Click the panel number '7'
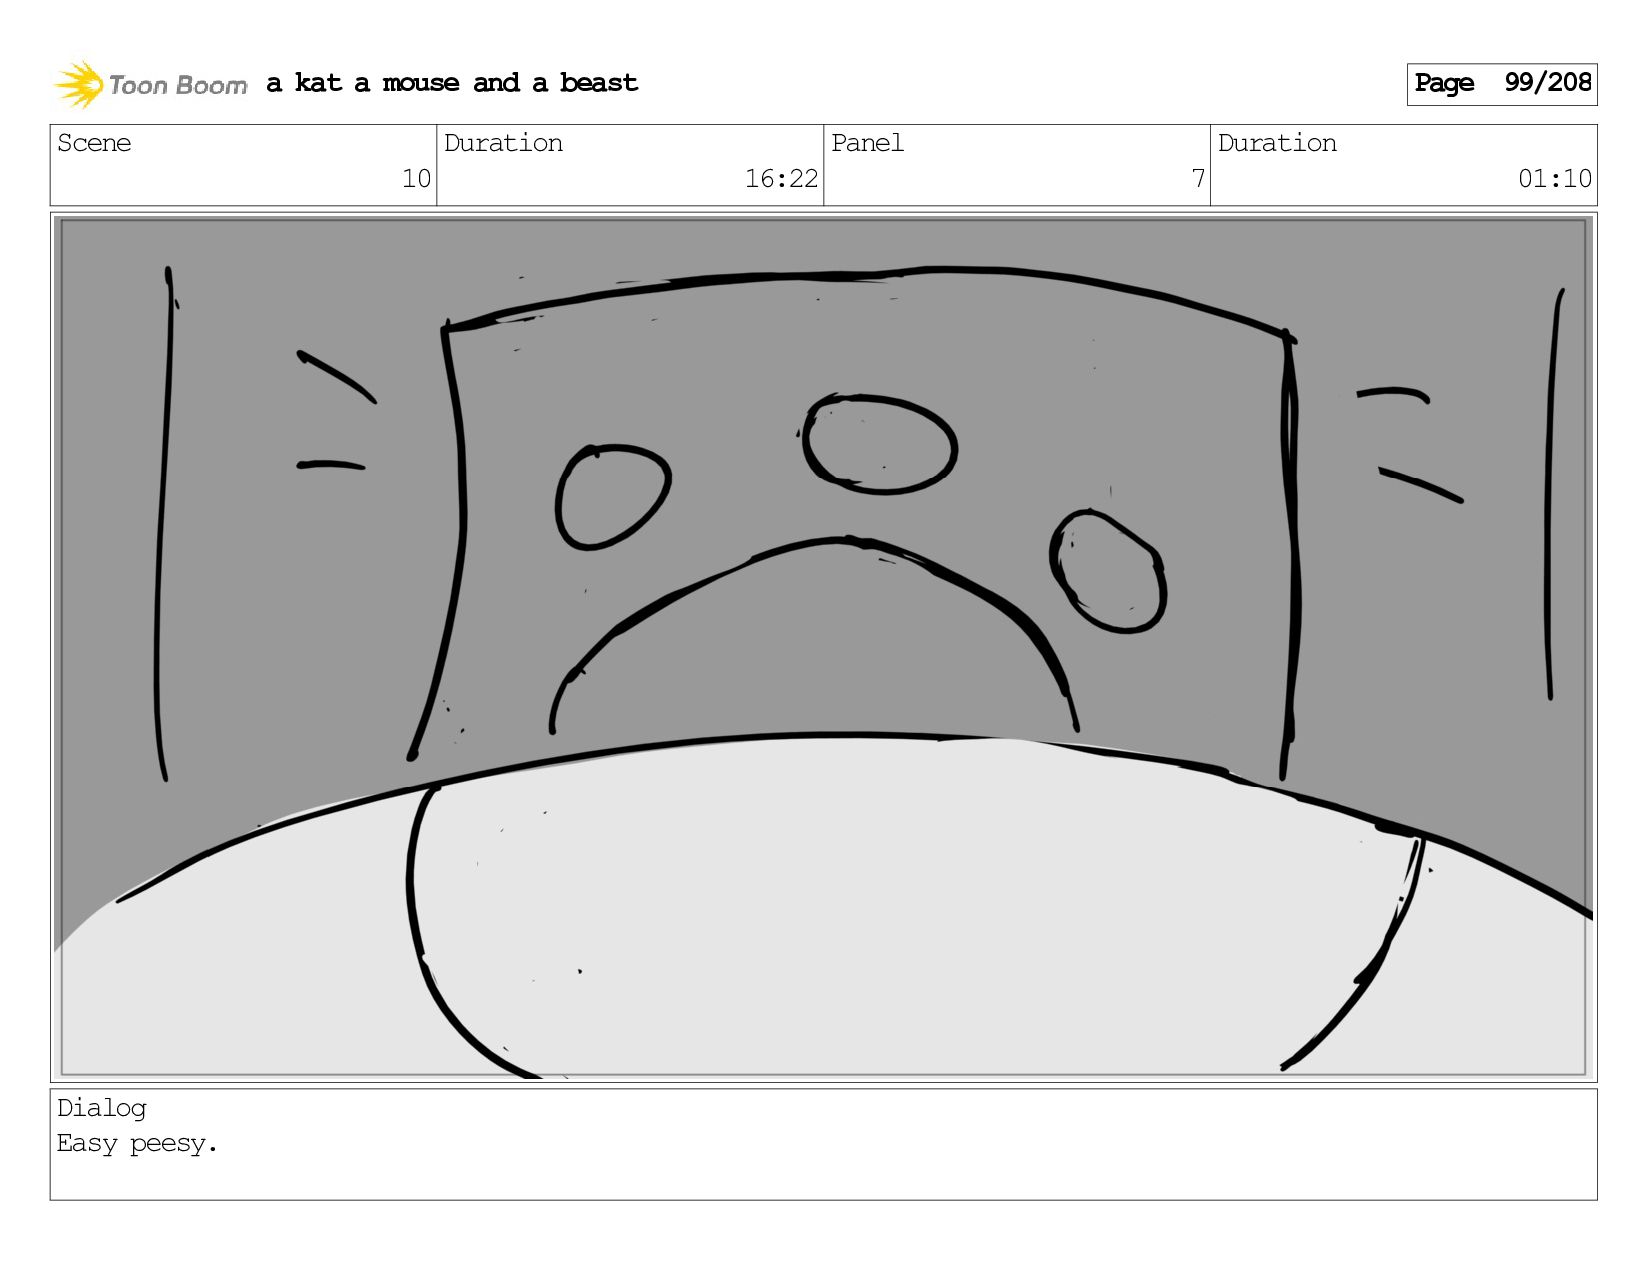Image resolution: width=1650 pixels, height=1275 pixels. tap(1198, 179)
